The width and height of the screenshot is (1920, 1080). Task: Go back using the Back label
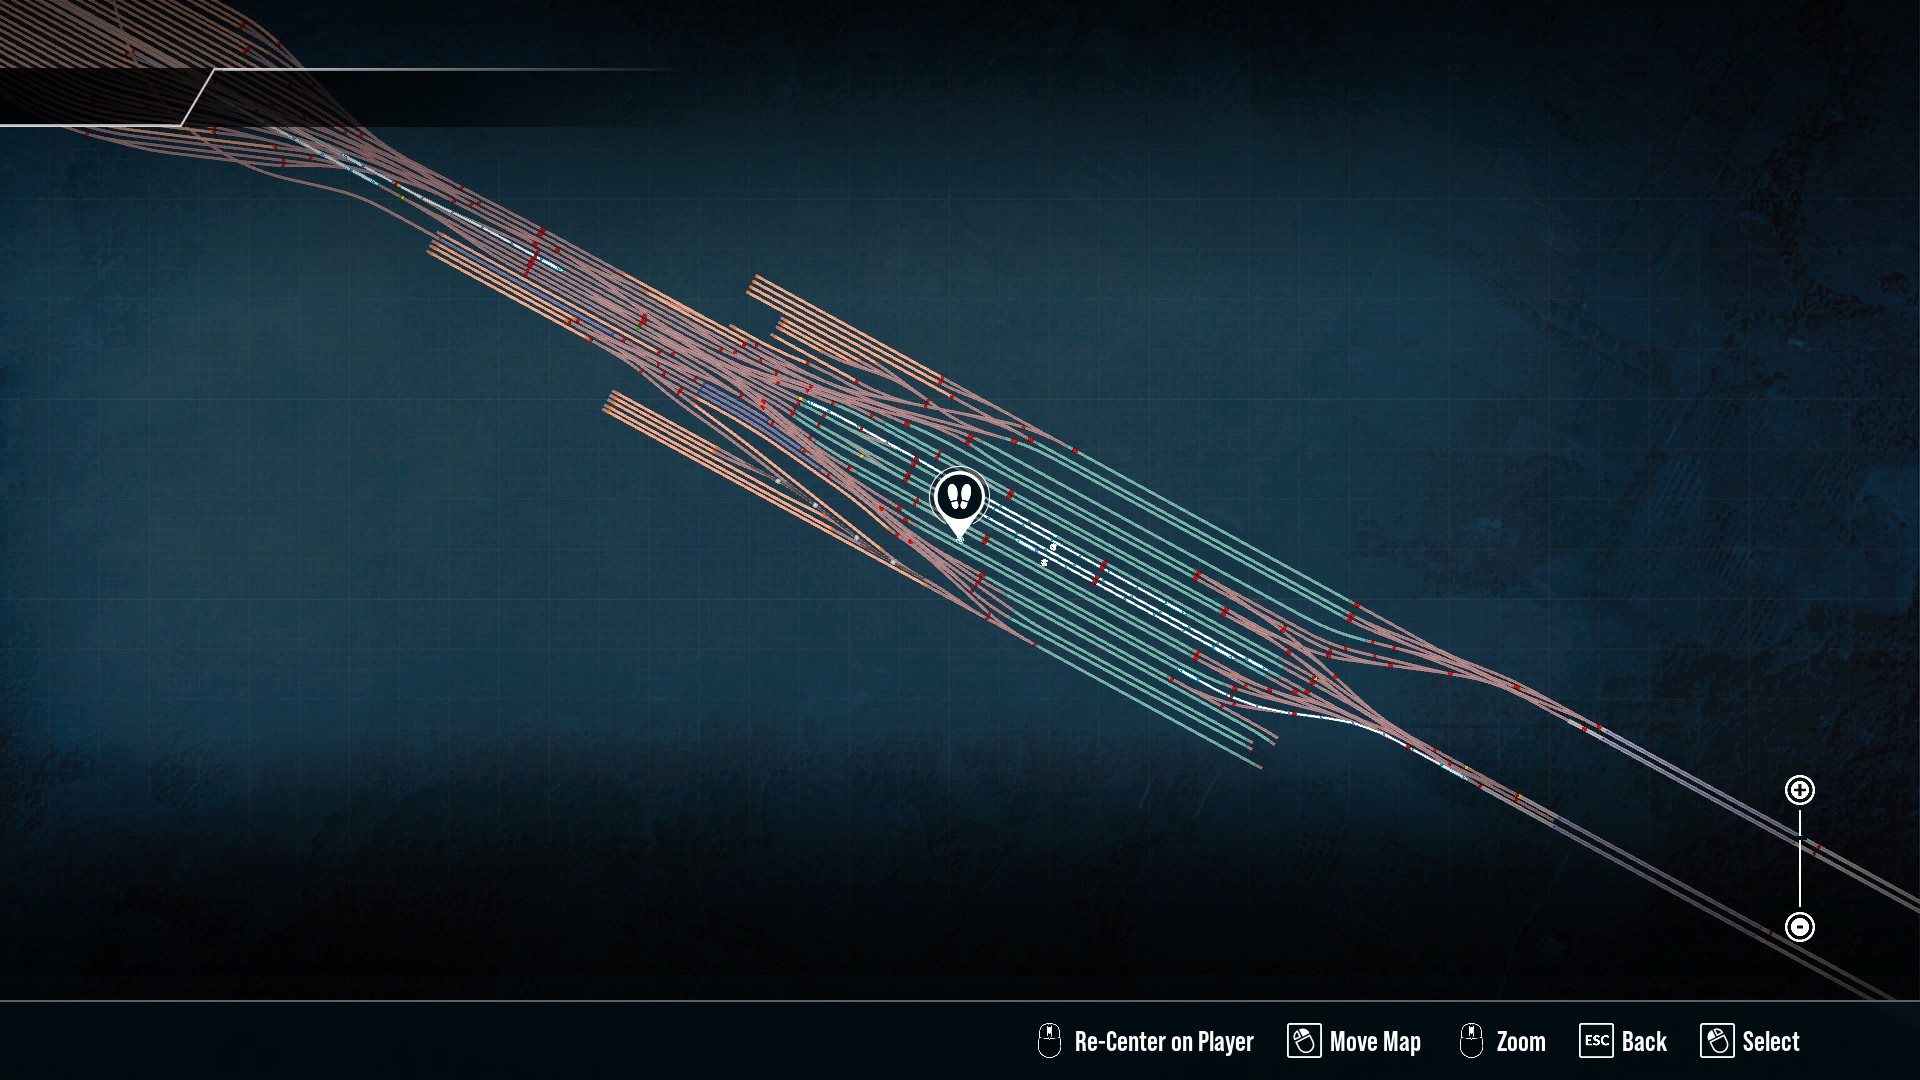click(x=1644, y=1042)
